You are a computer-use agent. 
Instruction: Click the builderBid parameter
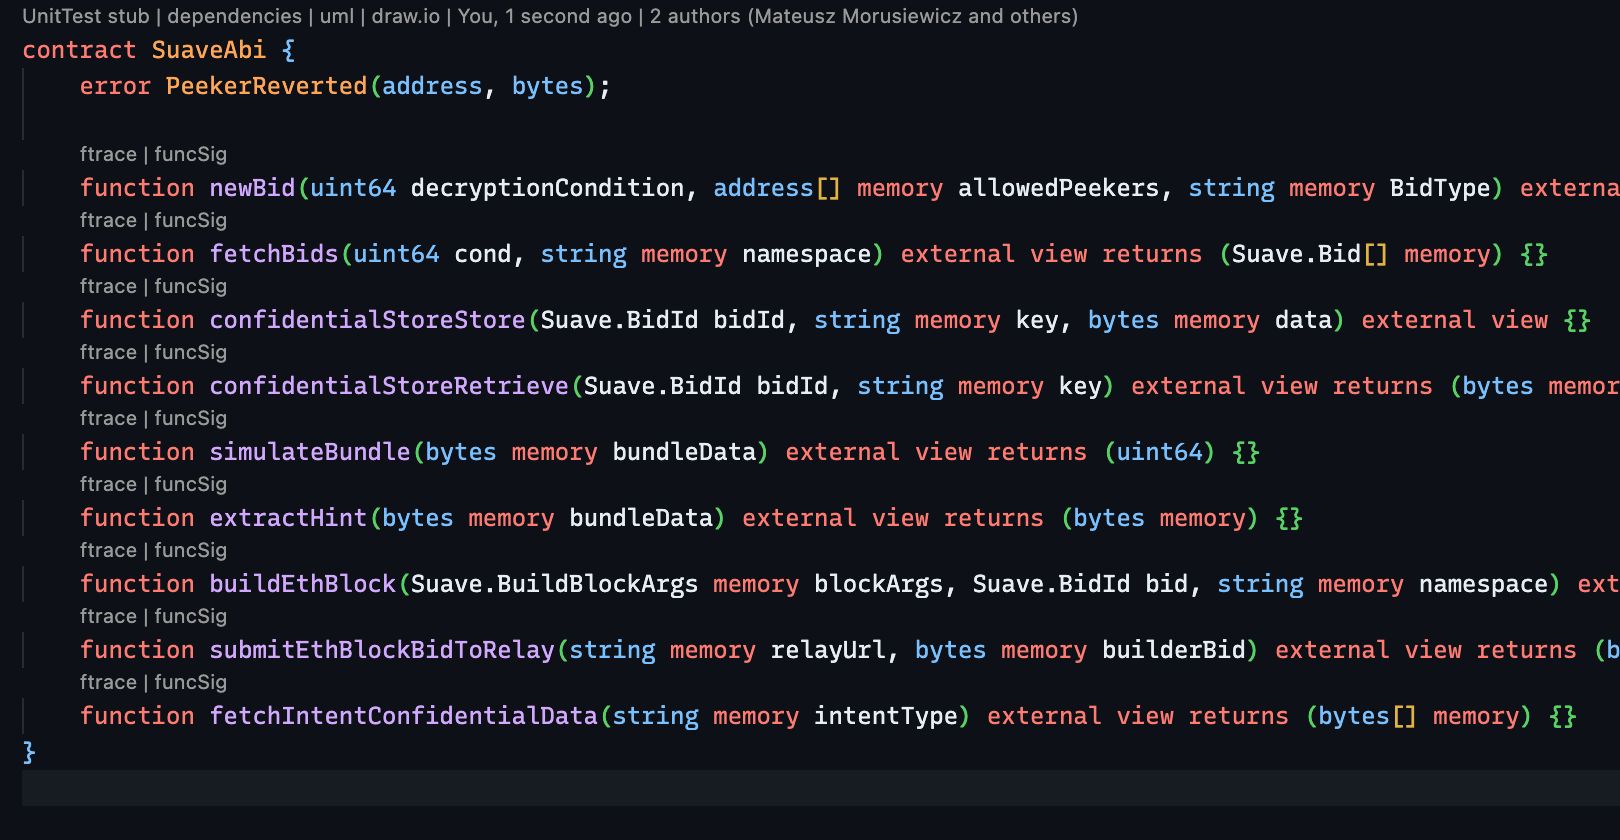click(x=1174, y=650)
